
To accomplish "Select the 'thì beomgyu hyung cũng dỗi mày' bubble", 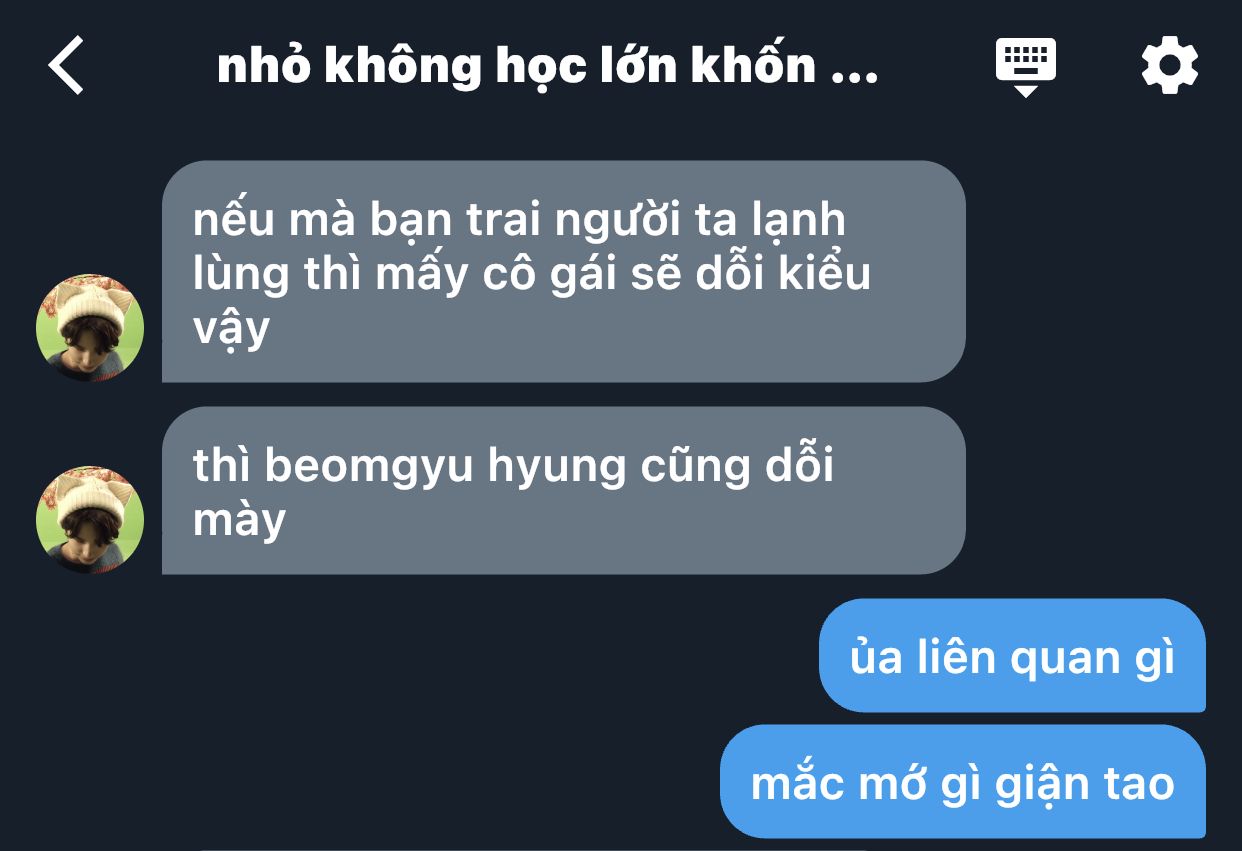I will click(563, 490).
